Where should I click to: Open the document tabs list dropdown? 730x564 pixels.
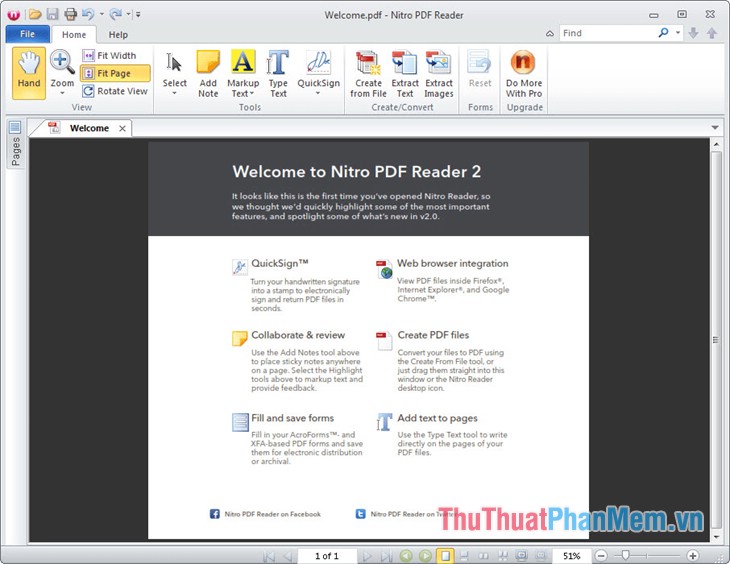coord(715,128)
